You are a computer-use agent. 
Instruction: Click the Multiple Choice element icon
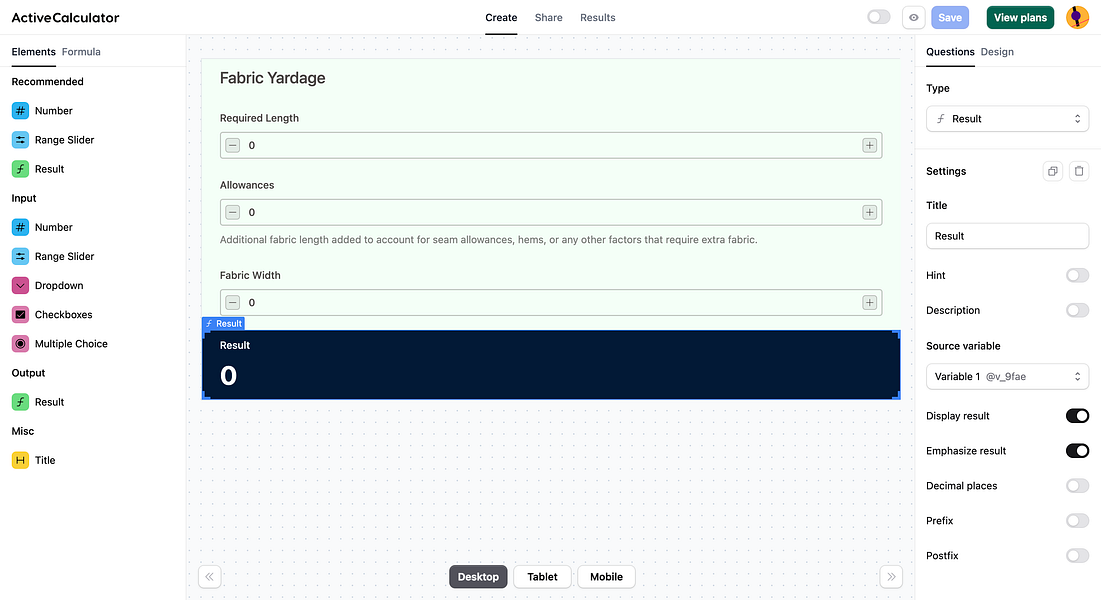pyautogui.click(x=20, y=343)
